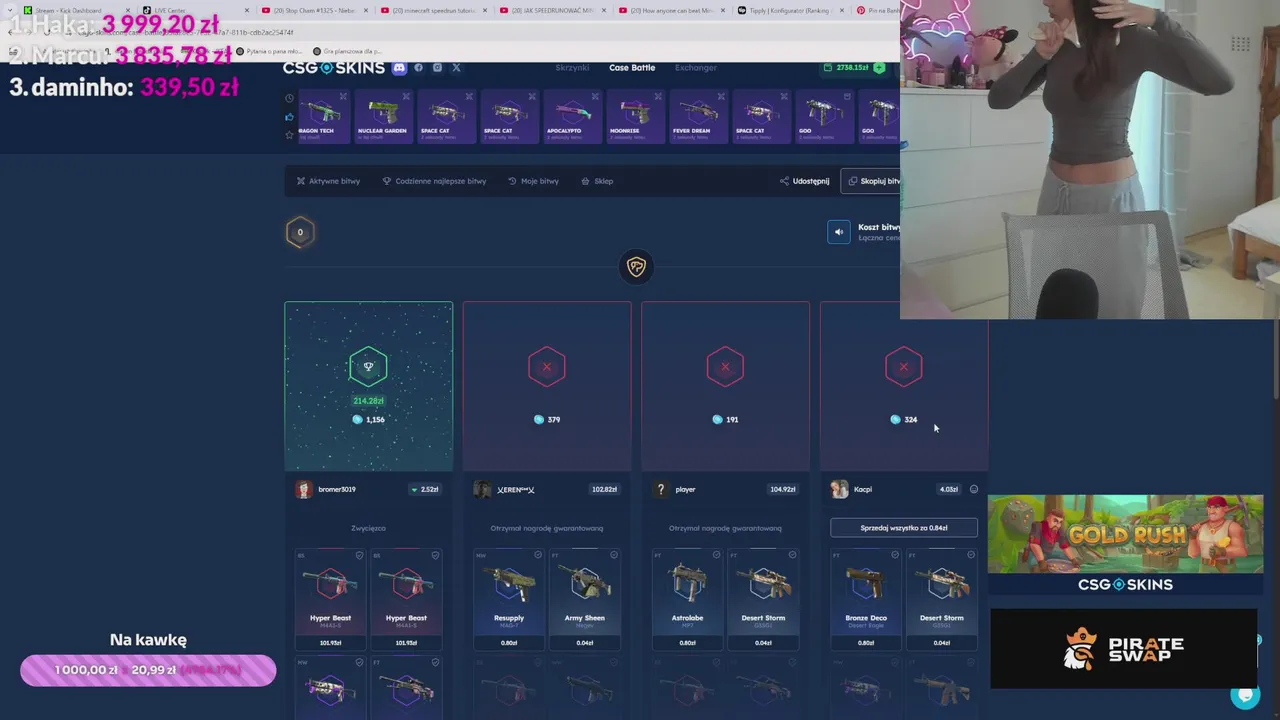This screenshot has width=1280, height=720.
Task: Toggle the check badge on Resupply card
Action: [537, 555]
